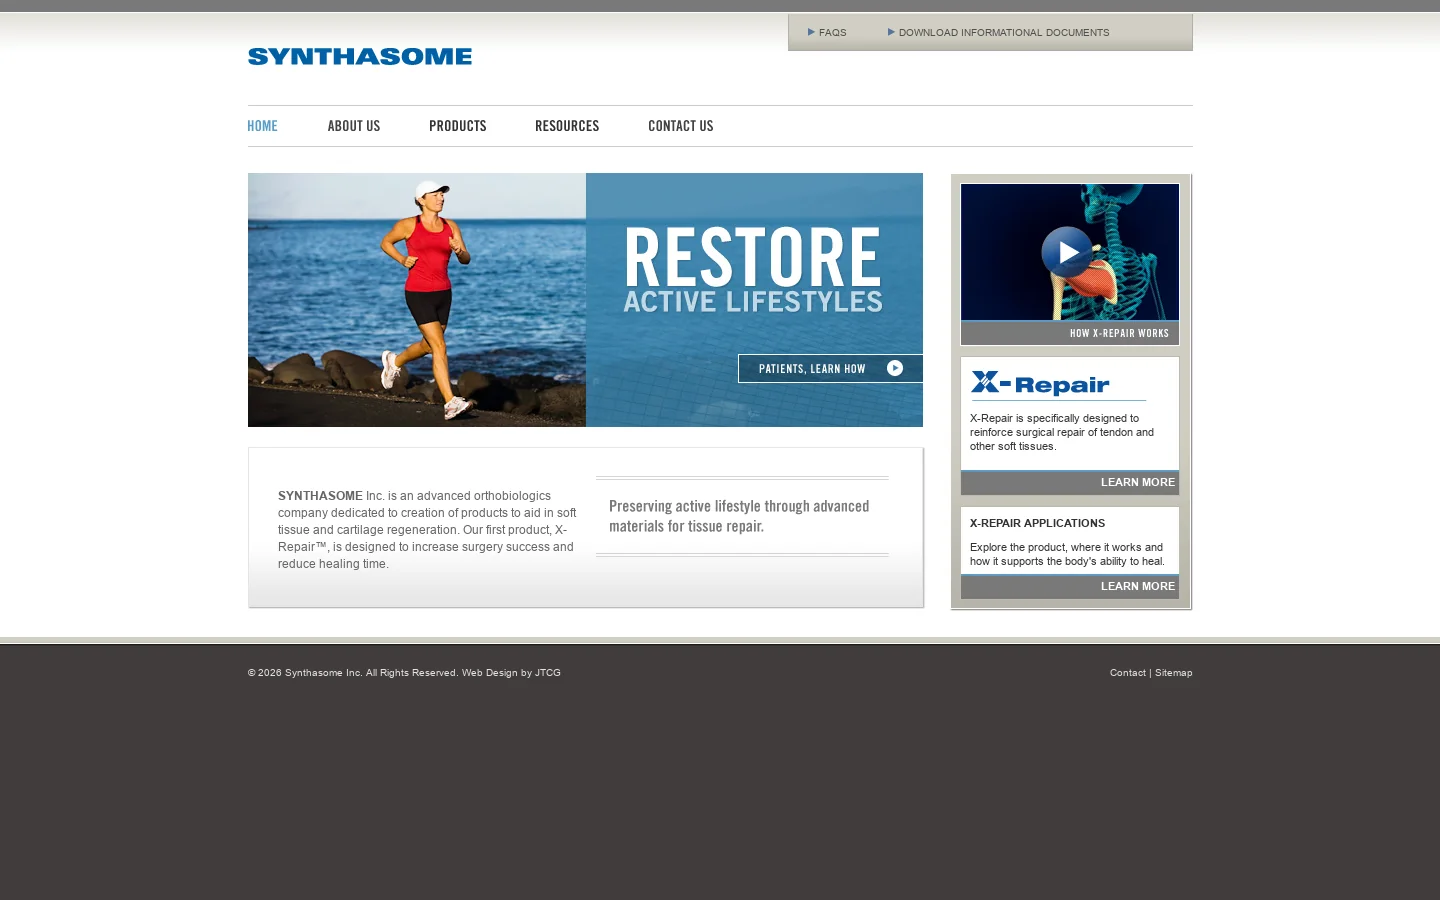1440x900 pixels.
Task: Open the Products menu
Action: 458,126
